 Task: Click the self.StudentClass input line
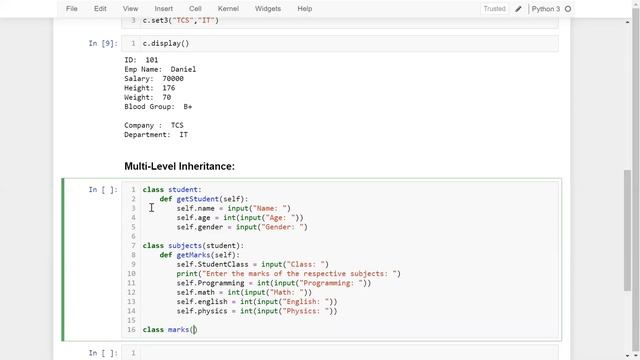[253, 264]
